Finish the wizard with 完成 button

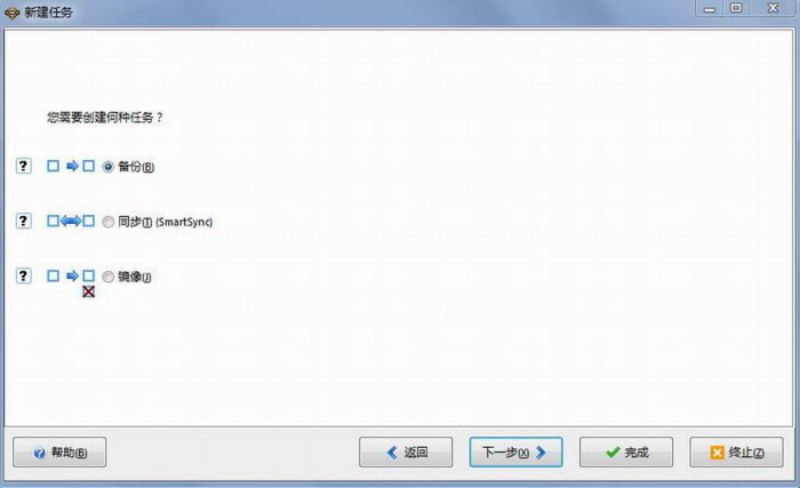pyautogui.click(x=626, y=452)
